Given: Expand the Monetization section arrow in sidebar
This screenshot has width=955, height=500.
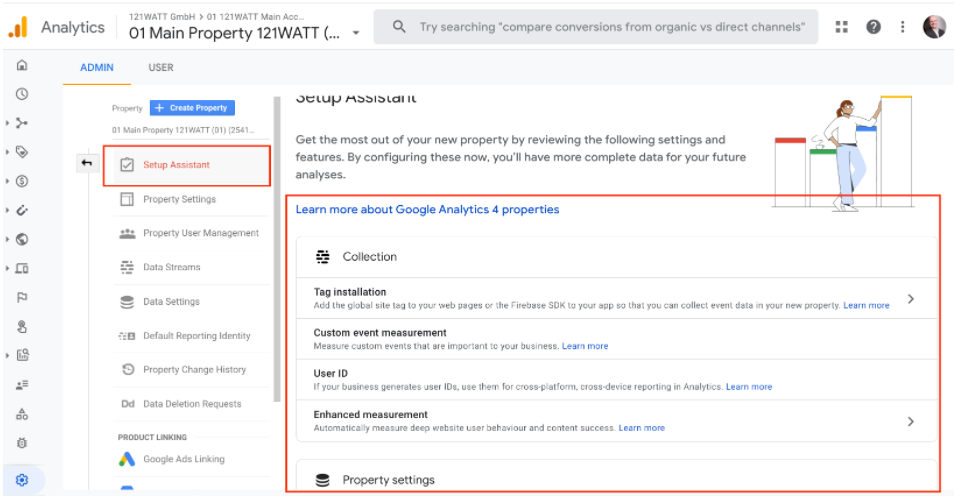Looking at the screenshot, I should [7, 181].
